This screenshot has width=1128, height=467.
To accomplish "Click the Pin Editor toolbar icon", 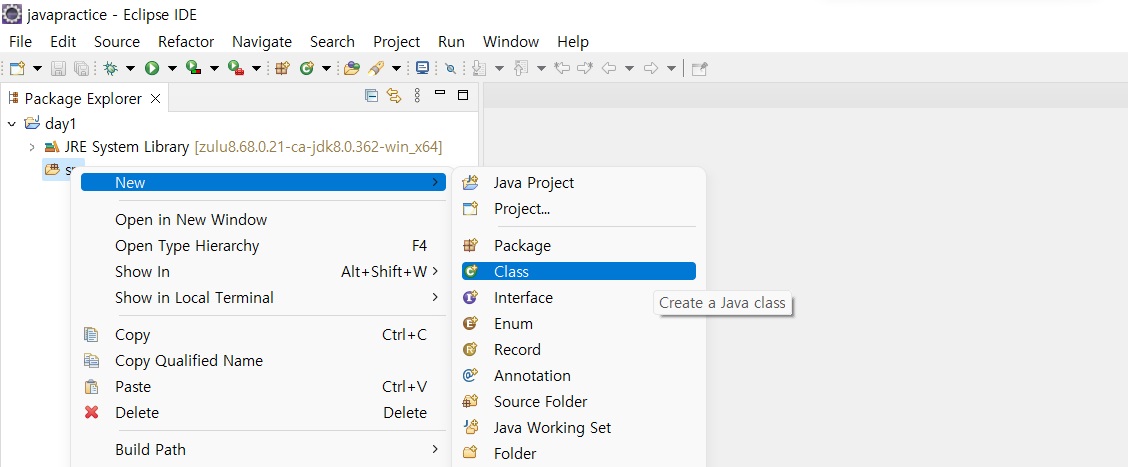I will [x=699, y=68].
